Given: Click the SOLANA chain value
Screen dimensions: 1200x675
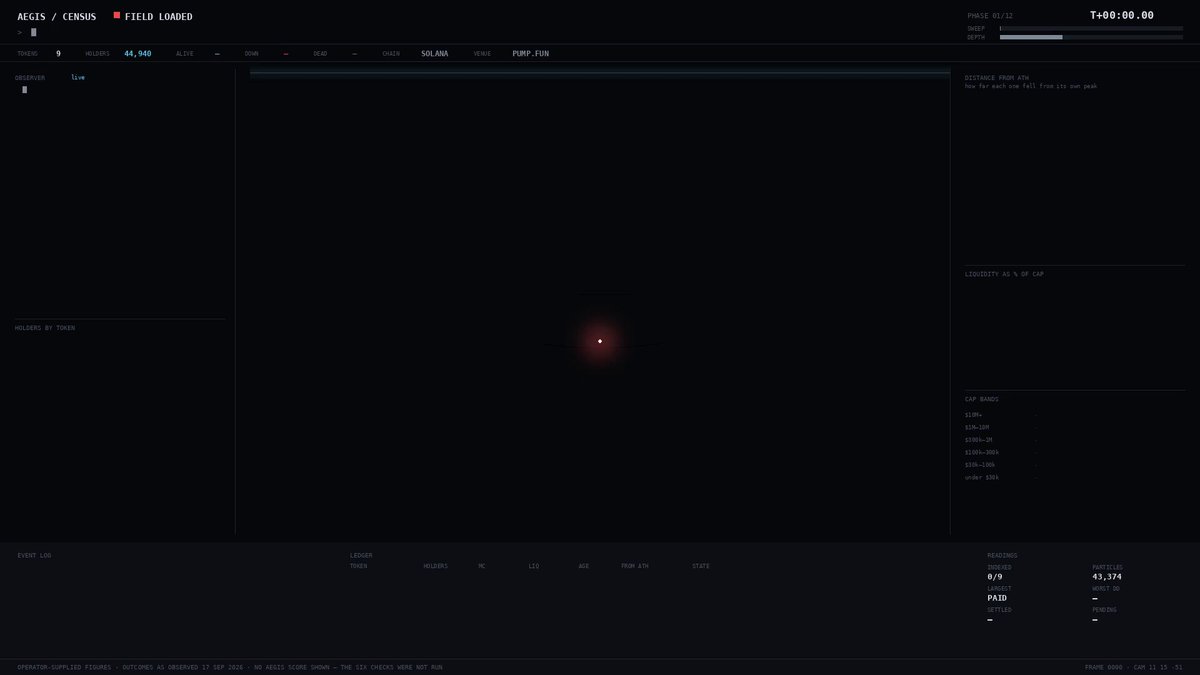Looking at the screenshot, I should 435,53.
